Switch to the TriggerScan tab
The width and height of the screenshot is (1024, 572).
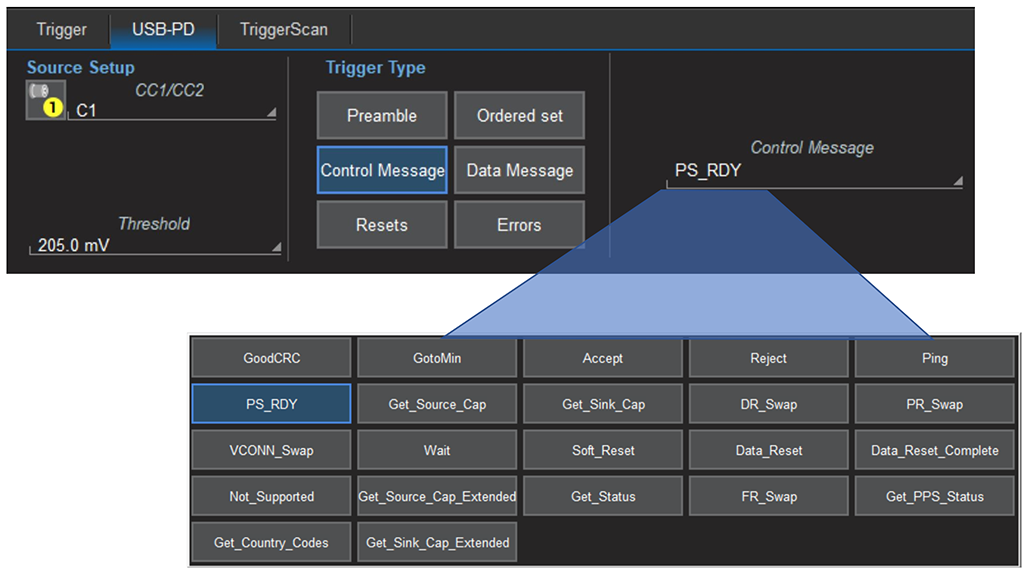[x=283, y=29]
